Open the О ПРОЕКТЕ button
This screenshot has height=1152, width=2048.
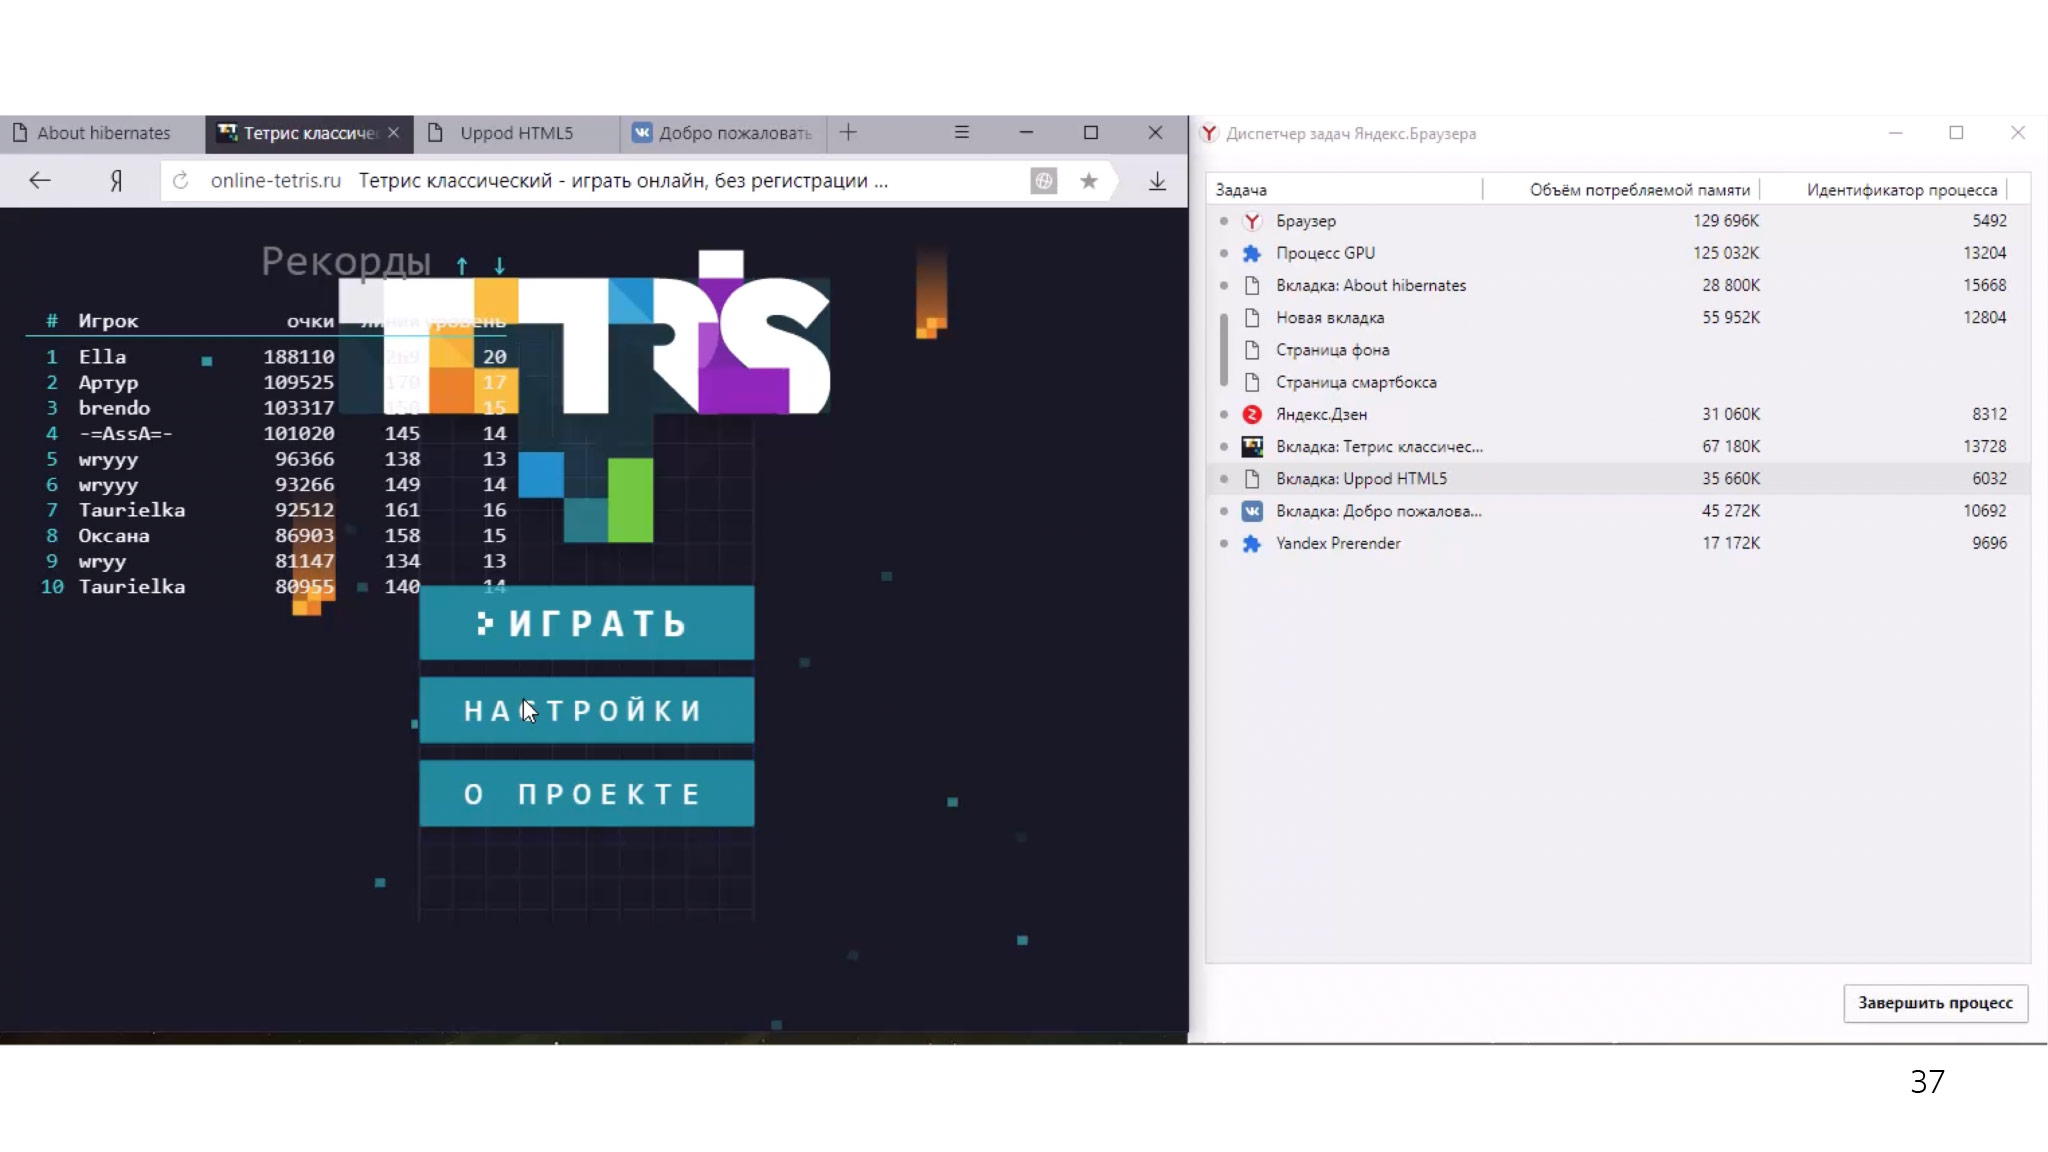[586, 794]
